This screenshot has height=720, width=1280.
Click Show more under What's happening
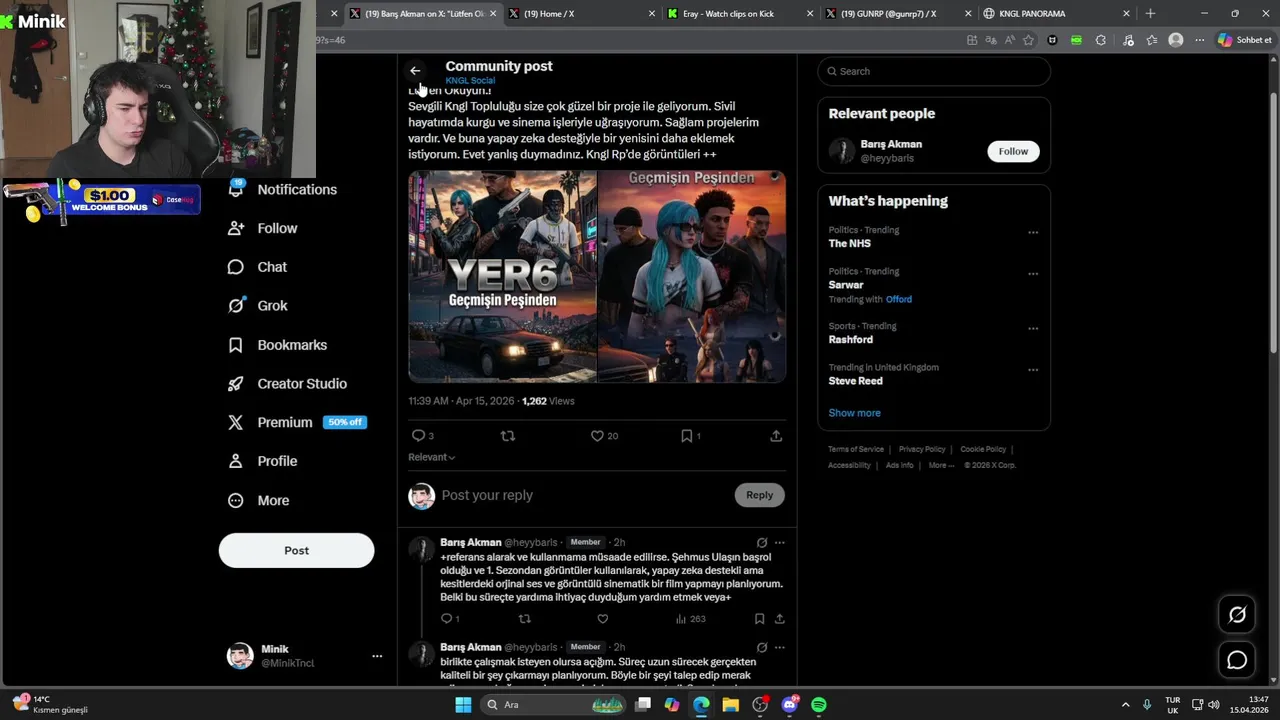(854, 413)
